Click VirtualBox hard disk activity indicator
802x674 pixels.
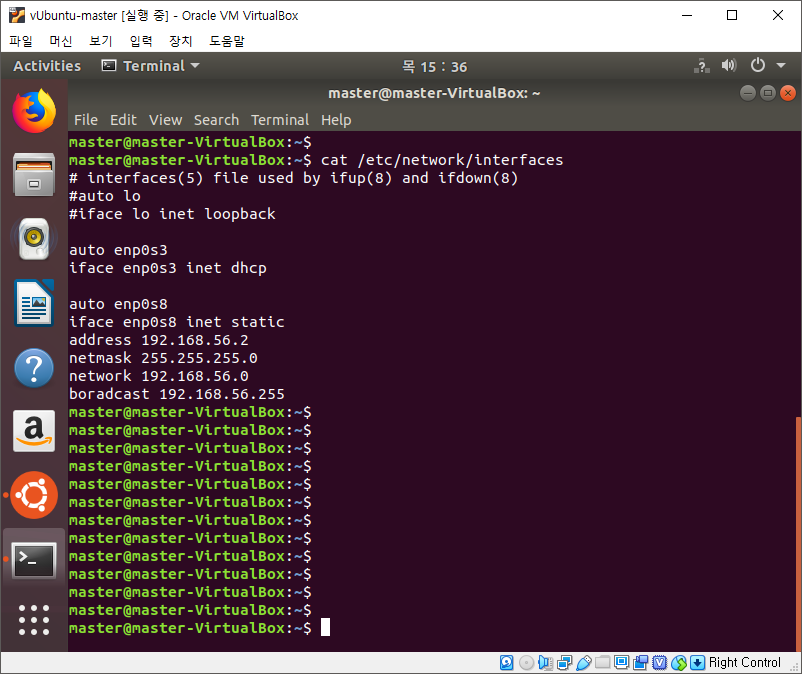pos(506,663)
